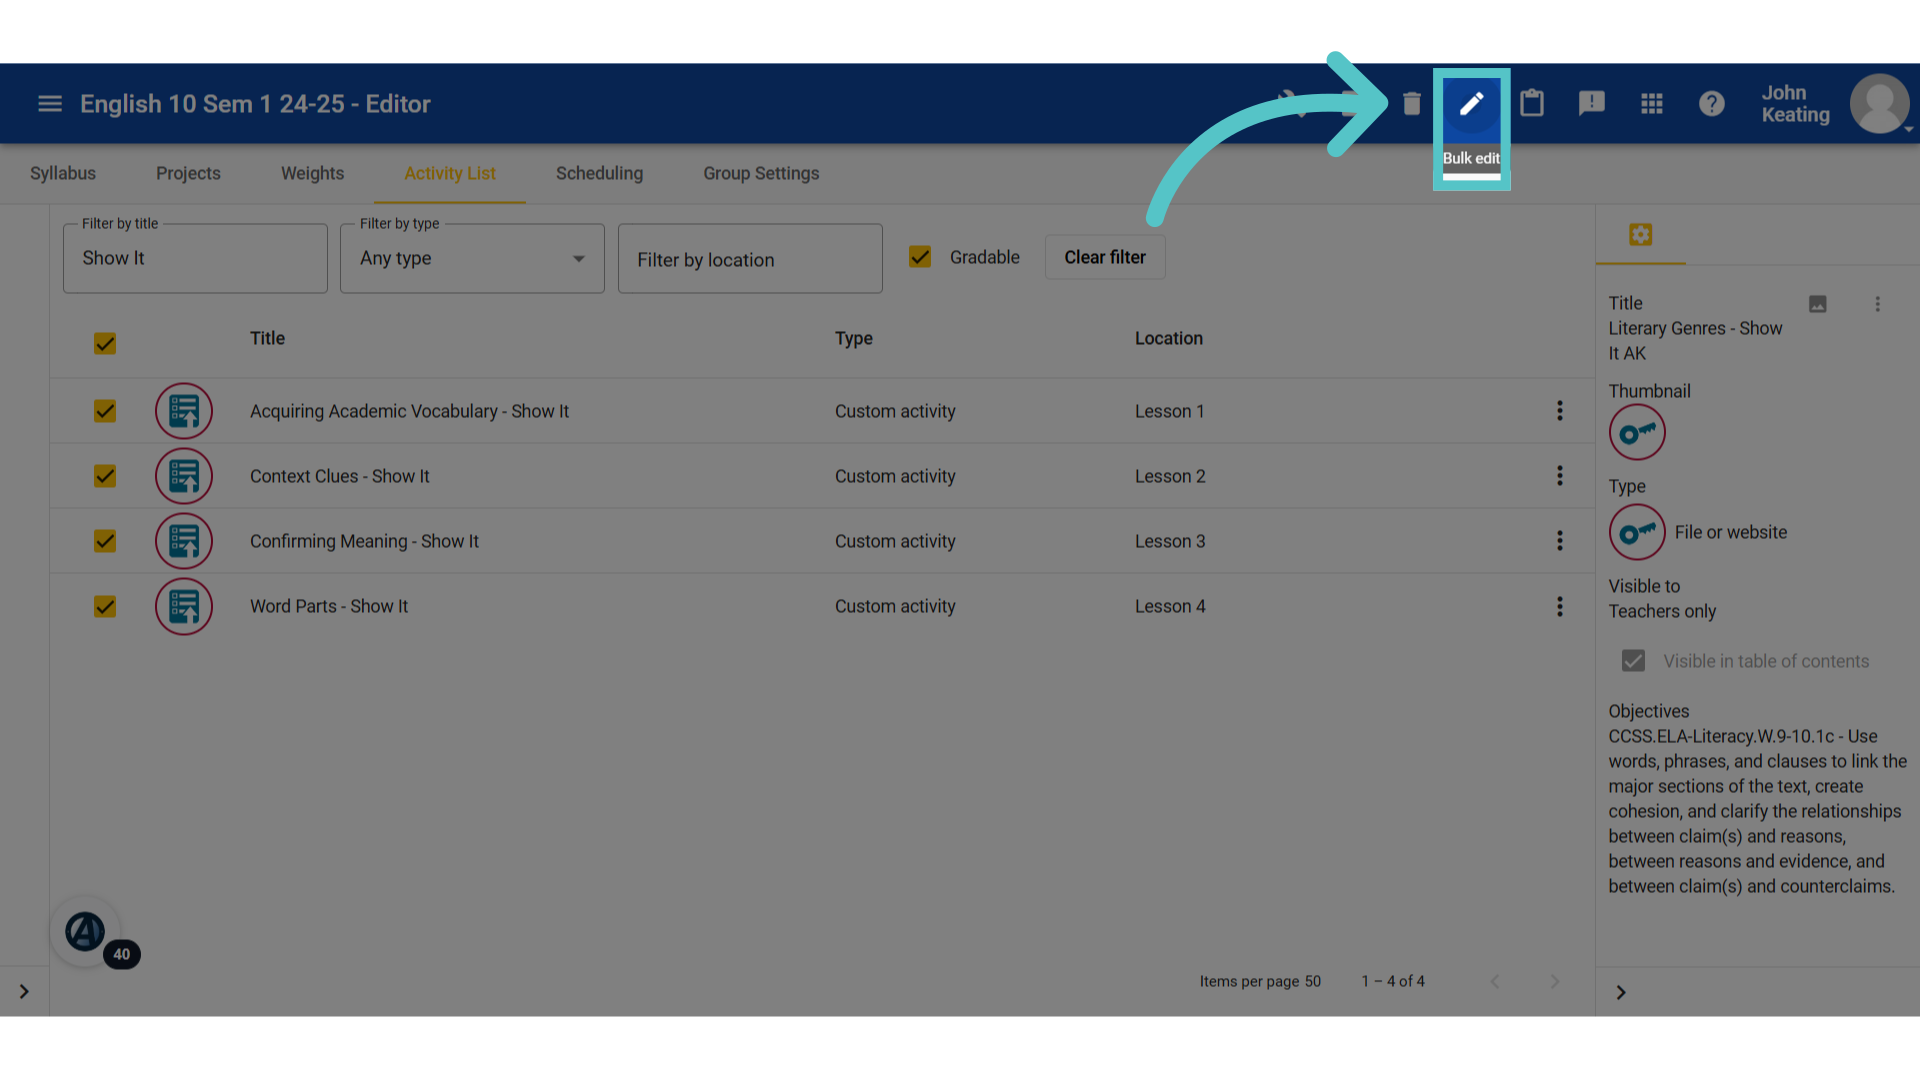Viewport: 1920px width, 1080px height.
Task: Click the Filter by title field
Action: [195, 258]
